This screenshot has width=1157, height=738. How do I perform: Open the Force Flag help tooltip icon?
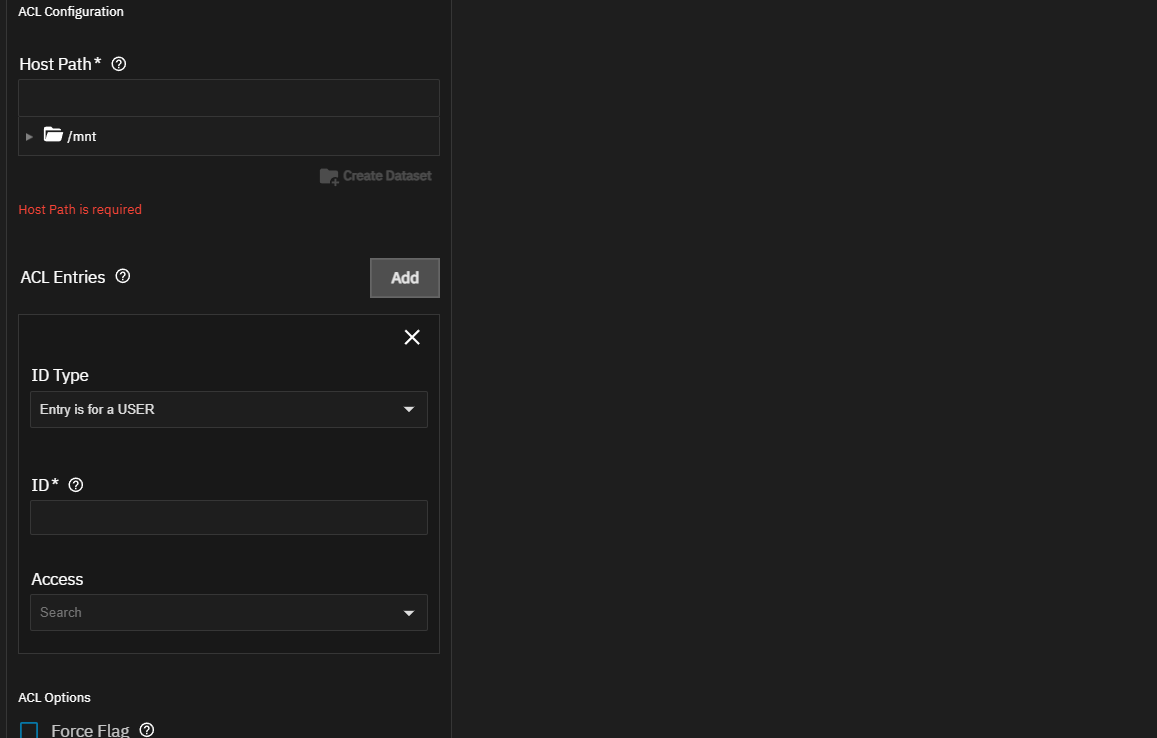[147, 730]
